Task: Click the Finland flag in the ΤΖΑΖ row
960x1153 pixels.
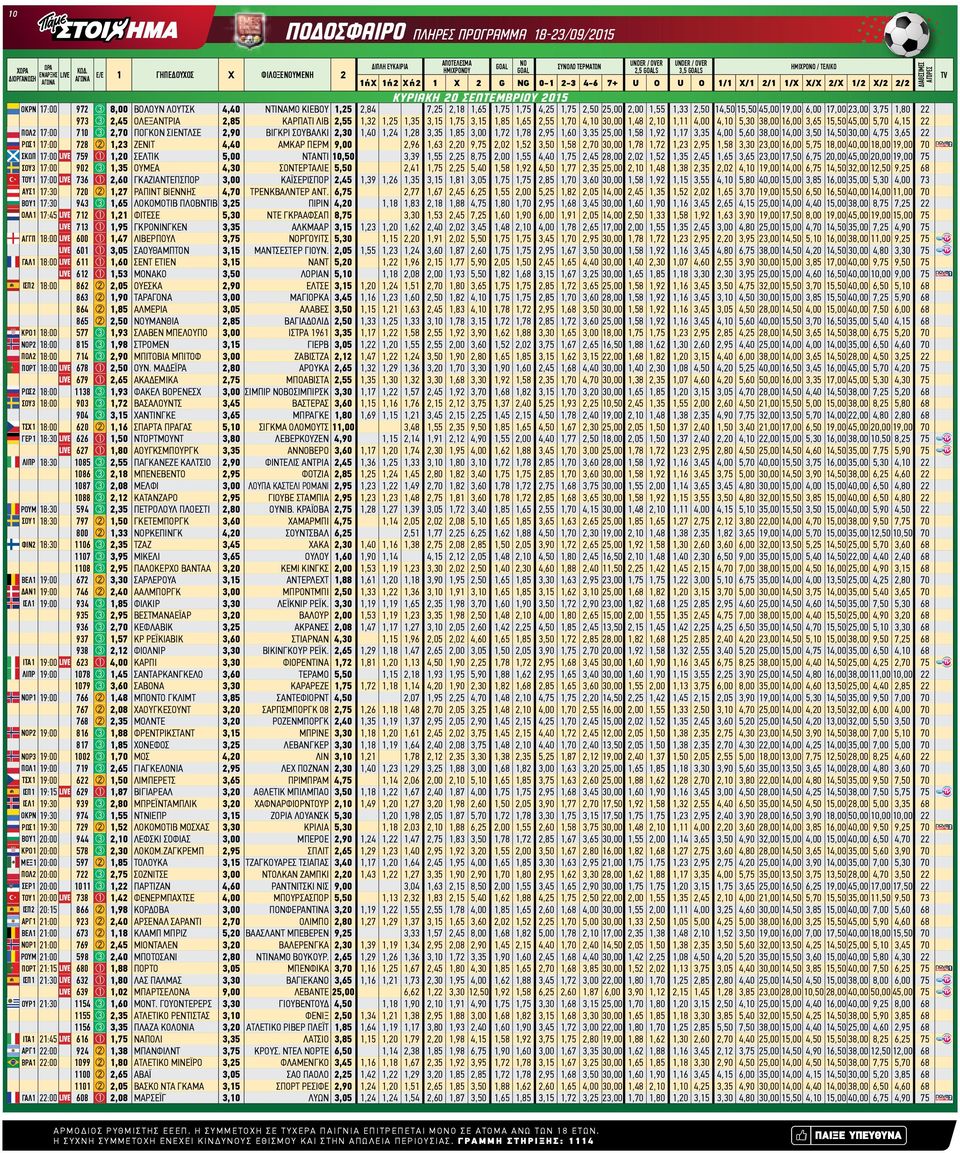Action: click(x=12, y=545)
